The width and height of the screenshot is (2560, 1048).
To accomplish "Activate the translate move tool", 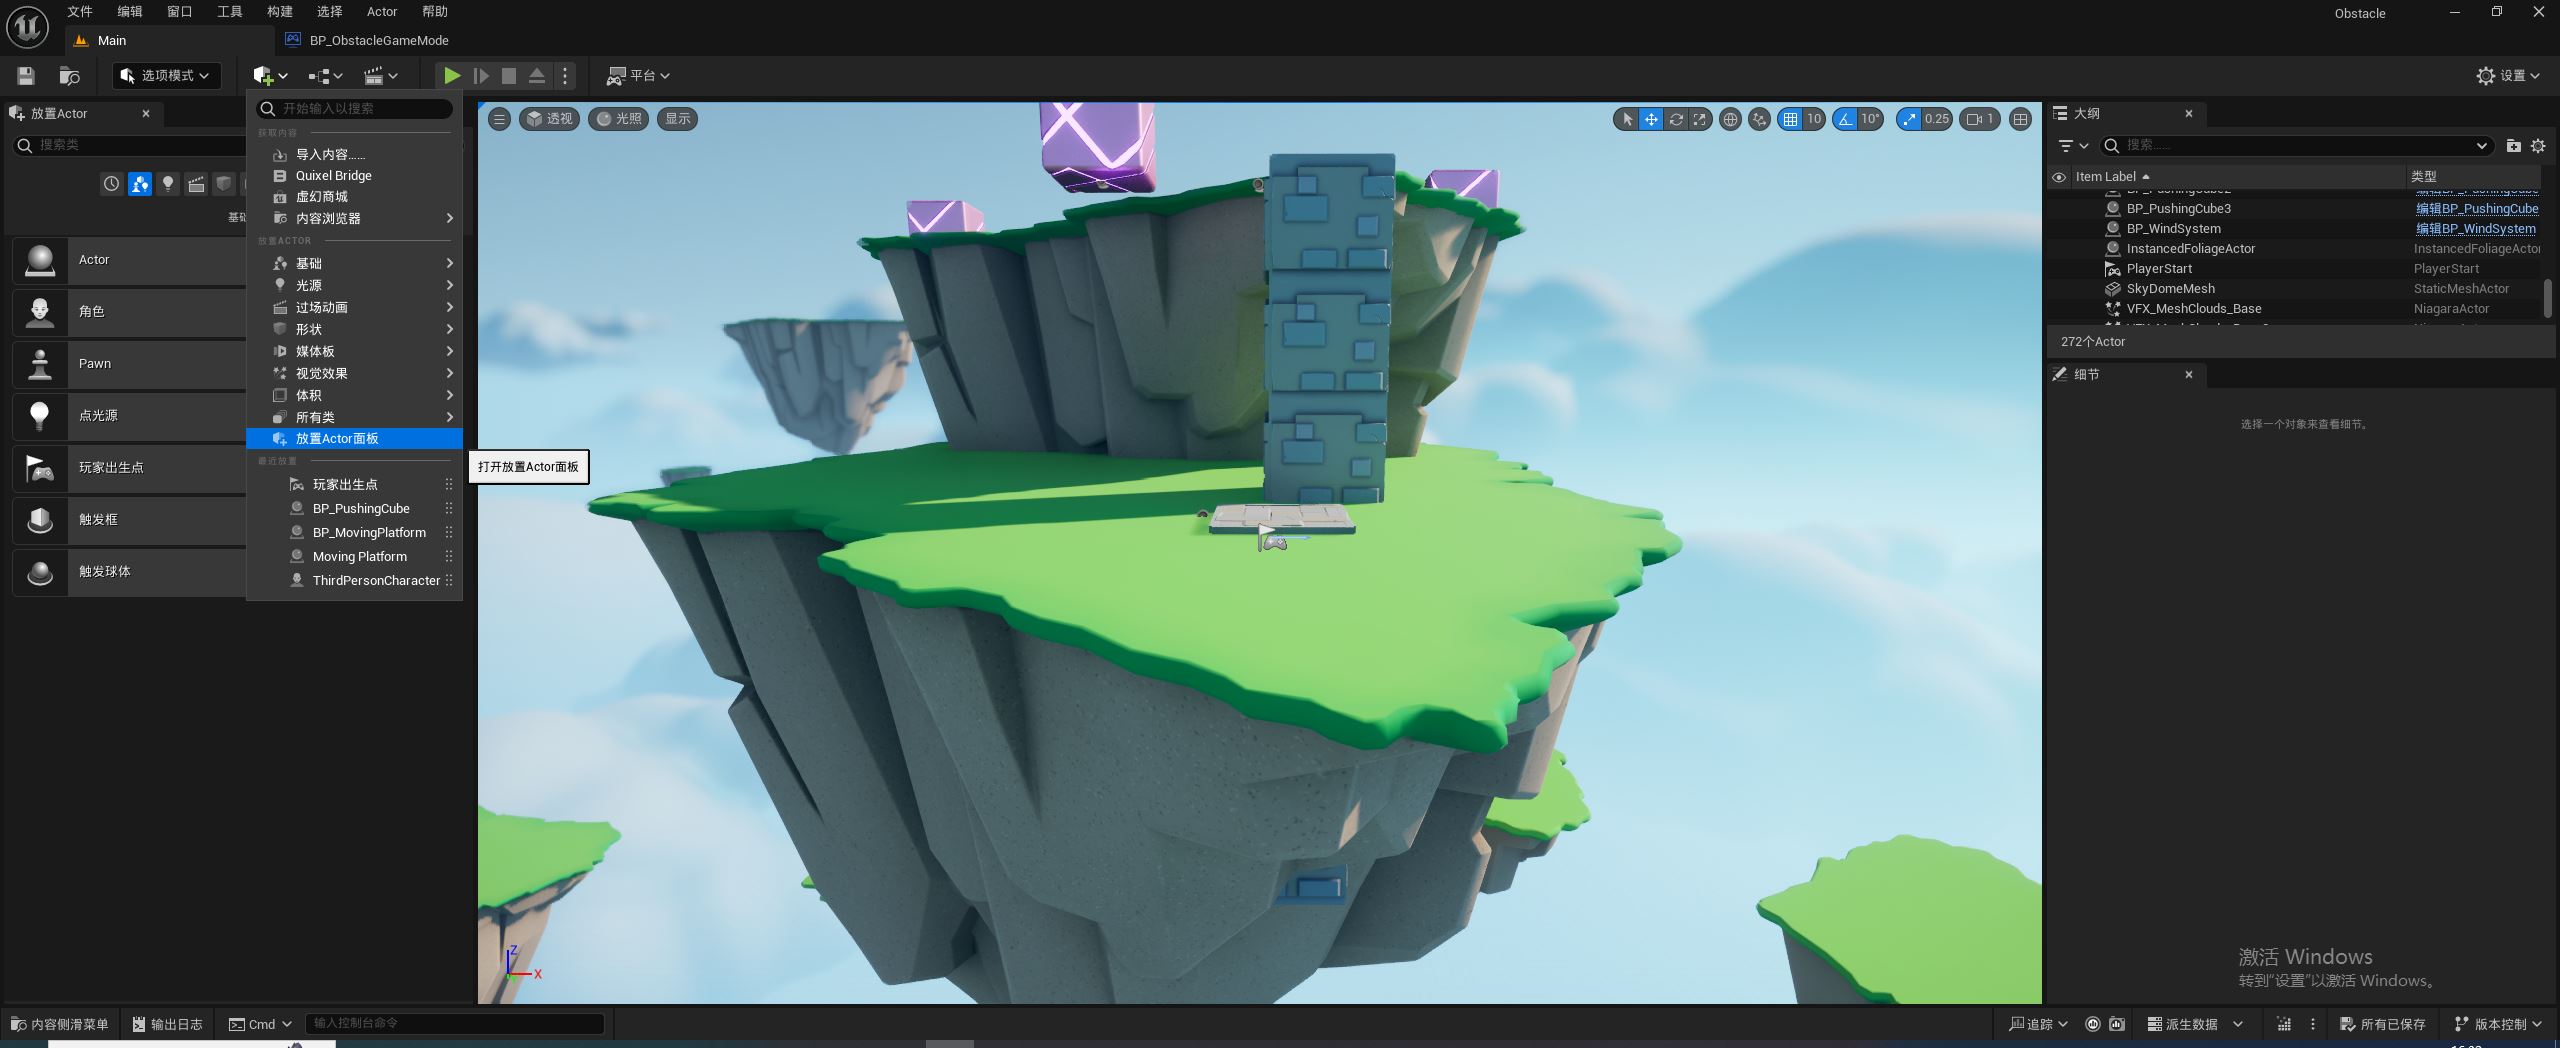I will (1651, 119).
